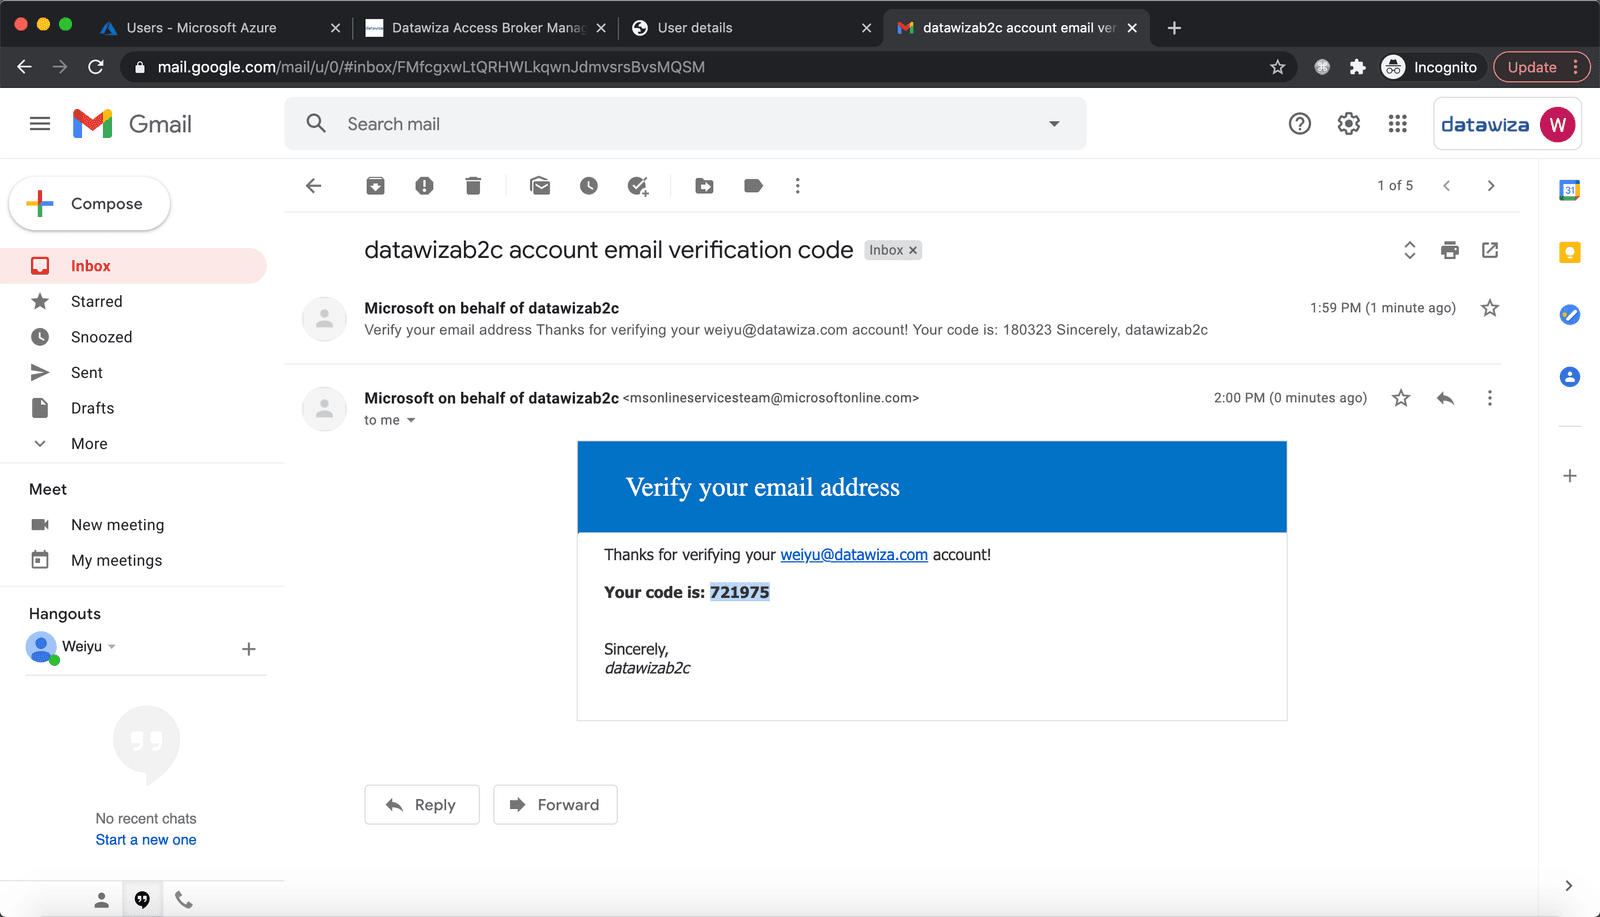1600x917 pixels.
Task: Start new Hangouts conversation with plus
Action: [x=249, y=649]
